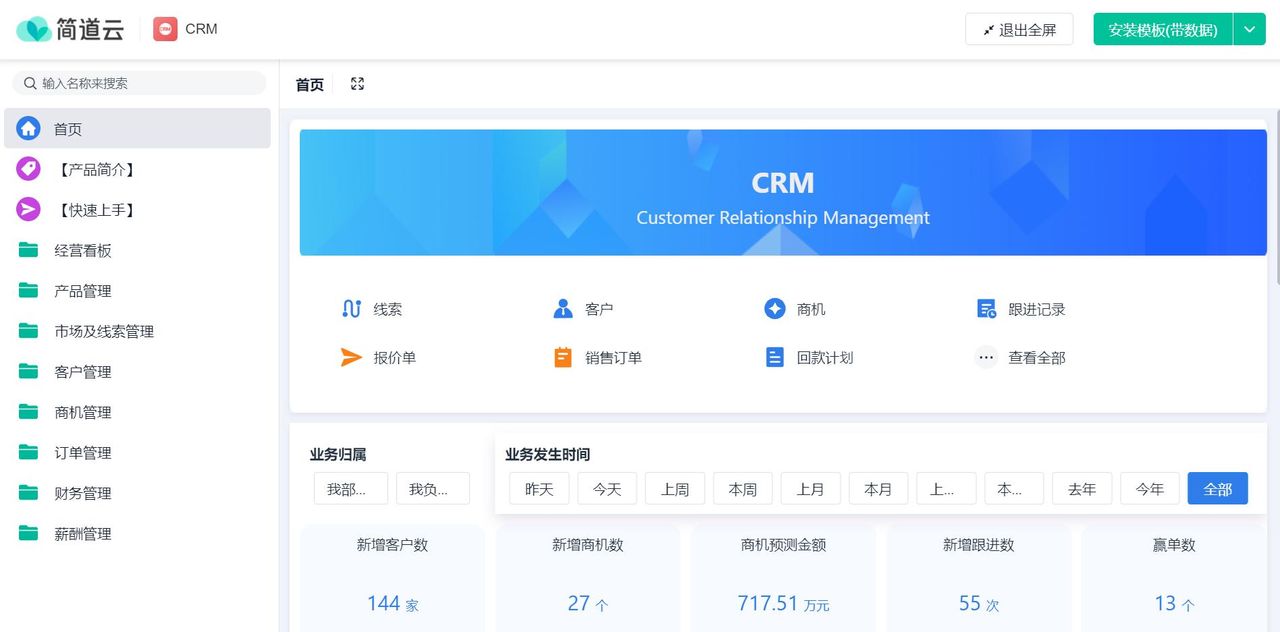Open the 客户 quick entry icon
The height and width of the screenshot is (632, 1280).
[562, 308]
